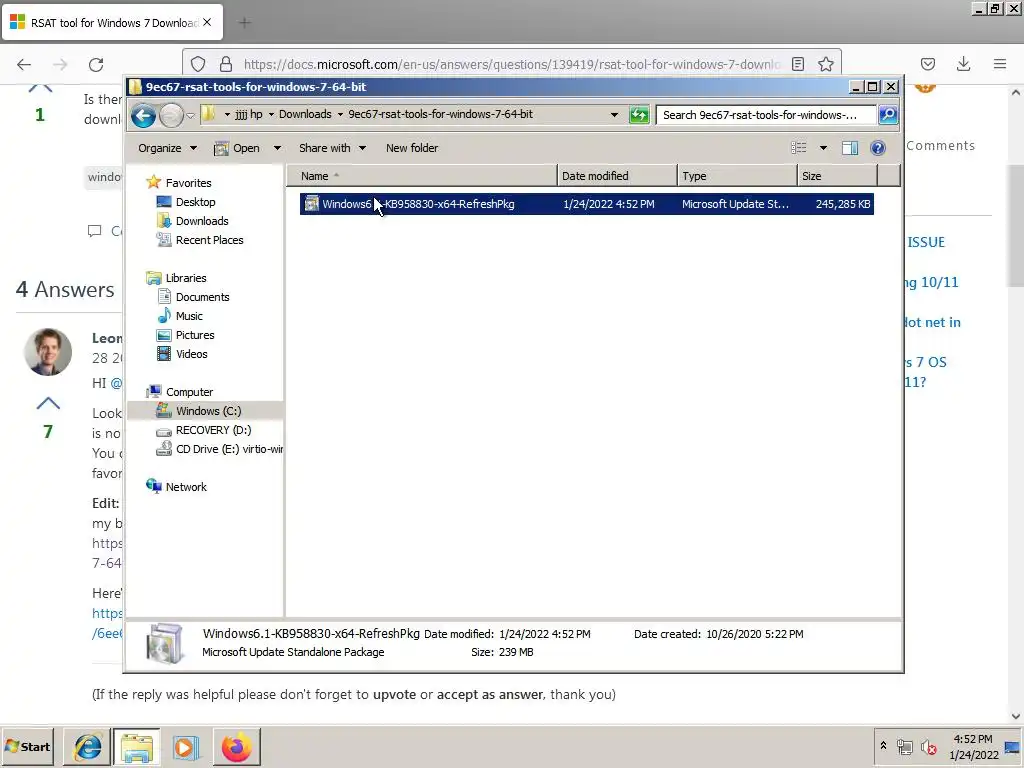This screenshot has height=768, width=1024.
Task: Open Explorer recent pages dropdown arrow
Action: 190,116
